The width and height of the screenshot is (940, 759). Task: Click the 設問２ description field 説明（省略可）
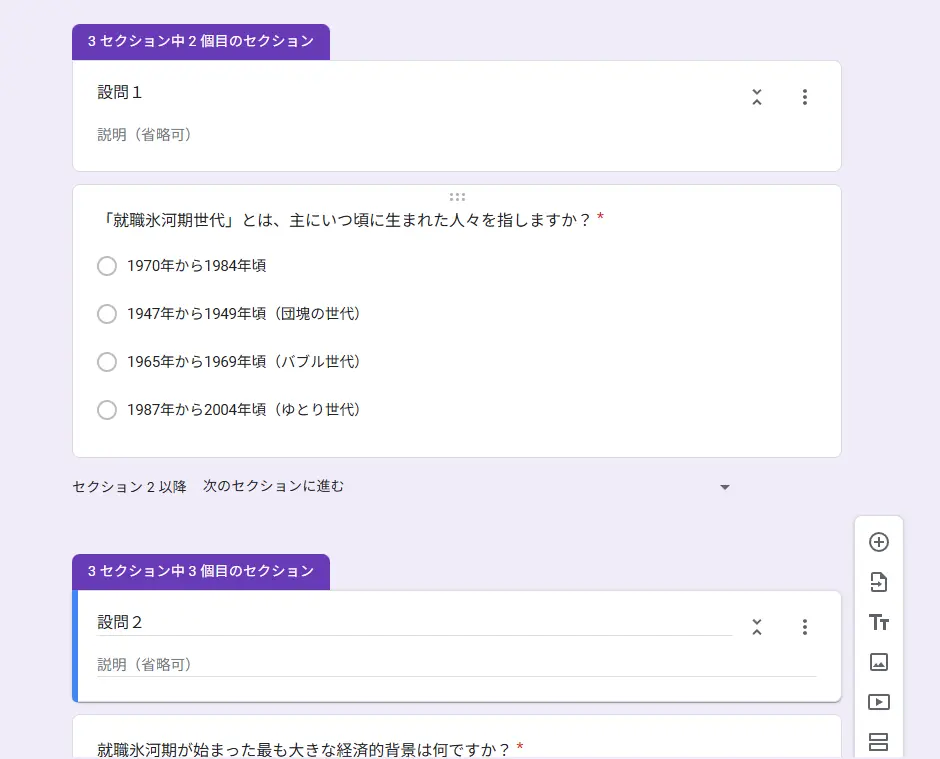[x=456, y=665]
